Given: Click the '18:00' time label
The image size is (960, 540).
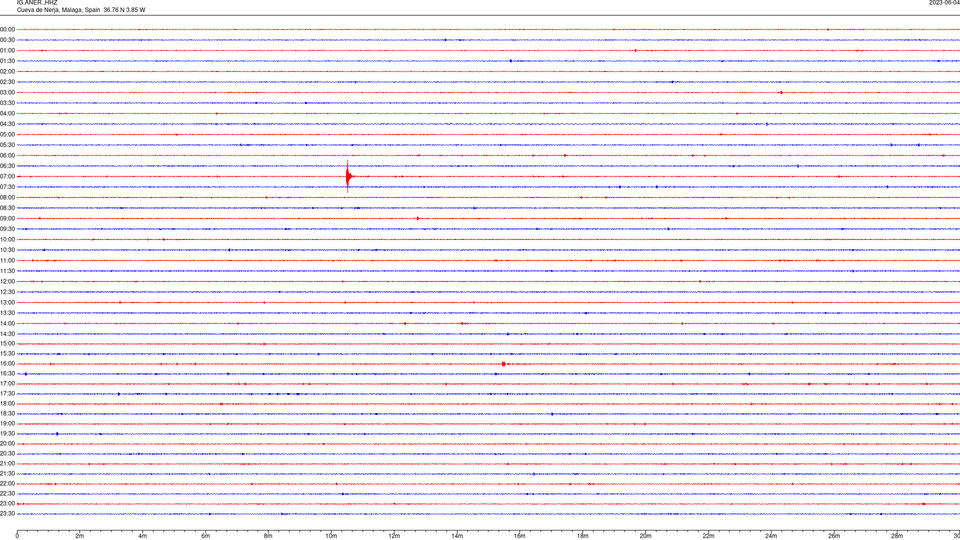Looking at the screenshot, I should click(7, 403).
